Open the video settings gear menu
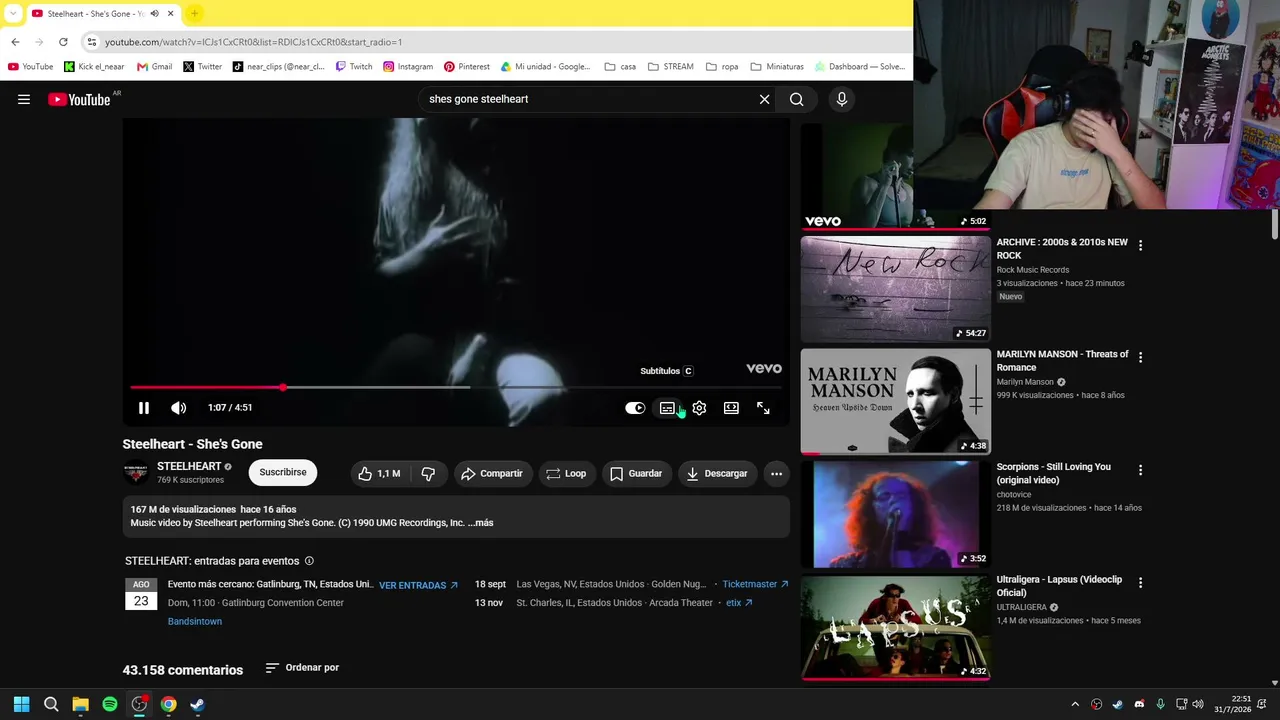 (x=699, y=408)
